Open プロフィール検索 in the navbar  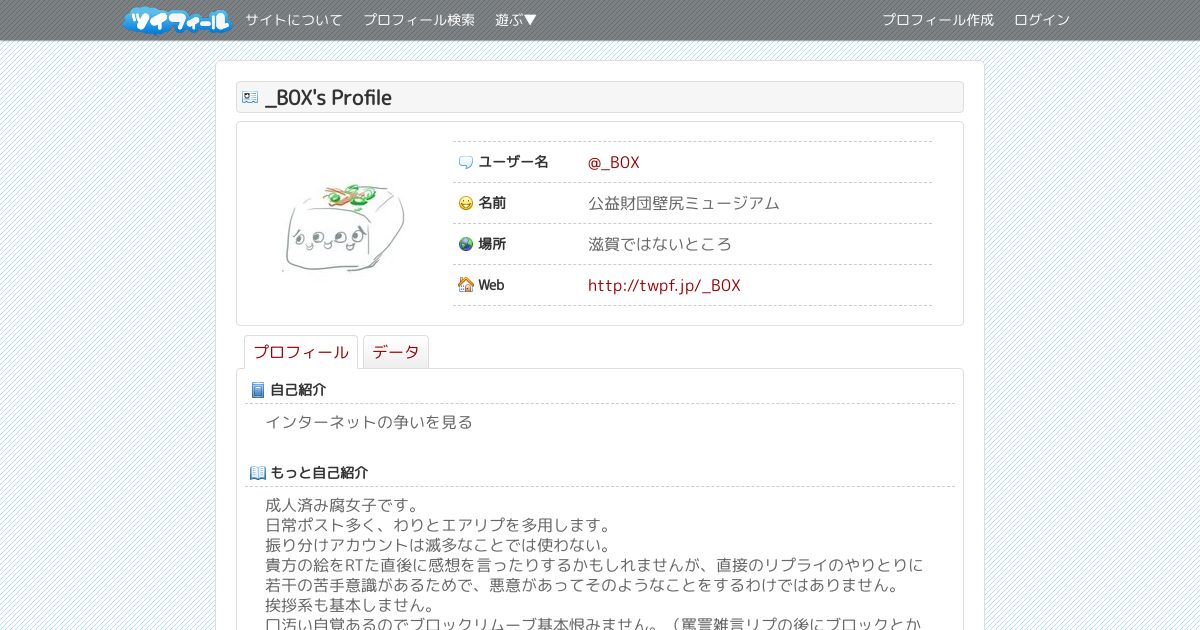(x=419, y=20)
